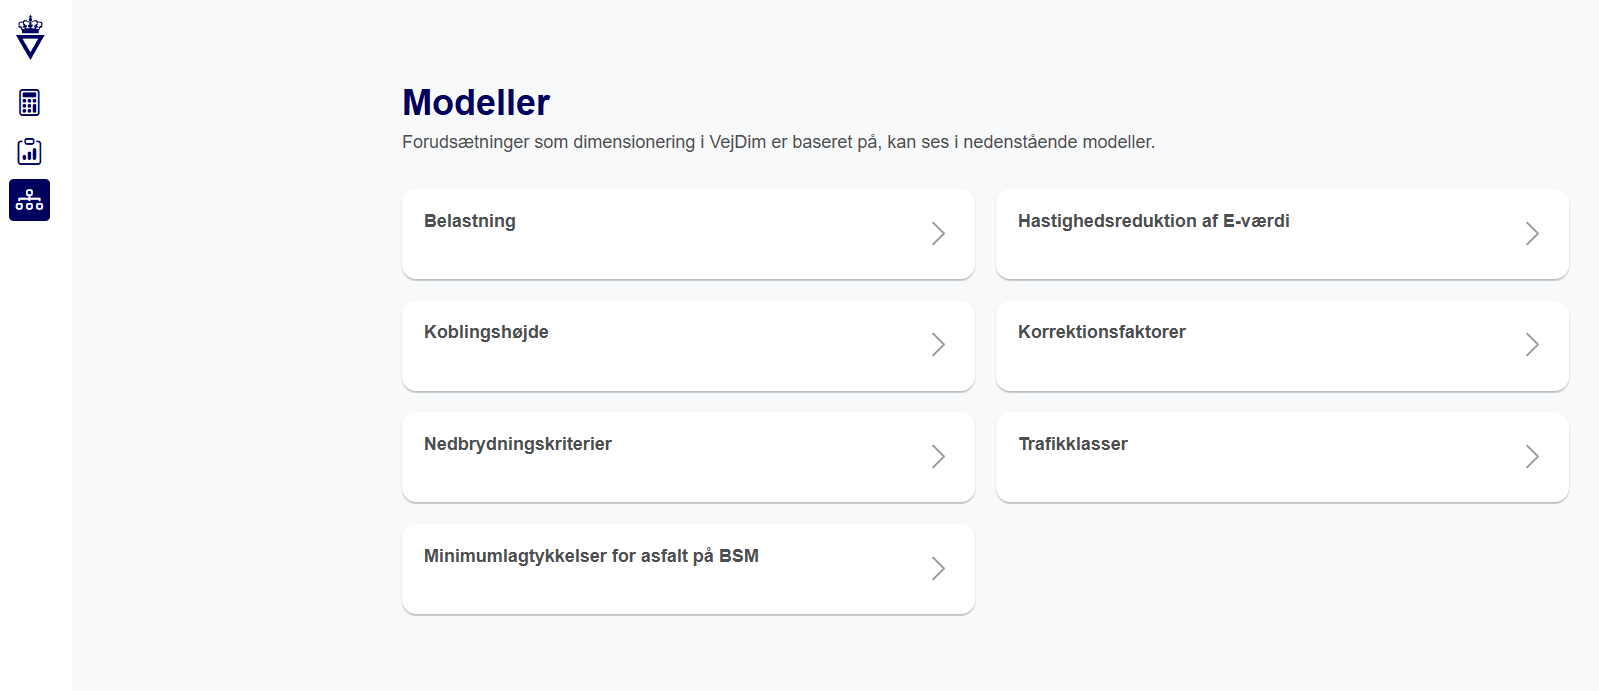Select the models hierarchy sidebar icon
Viewport: 1599px width, 691px height.
pyautogui.click(x=30, y=200)
